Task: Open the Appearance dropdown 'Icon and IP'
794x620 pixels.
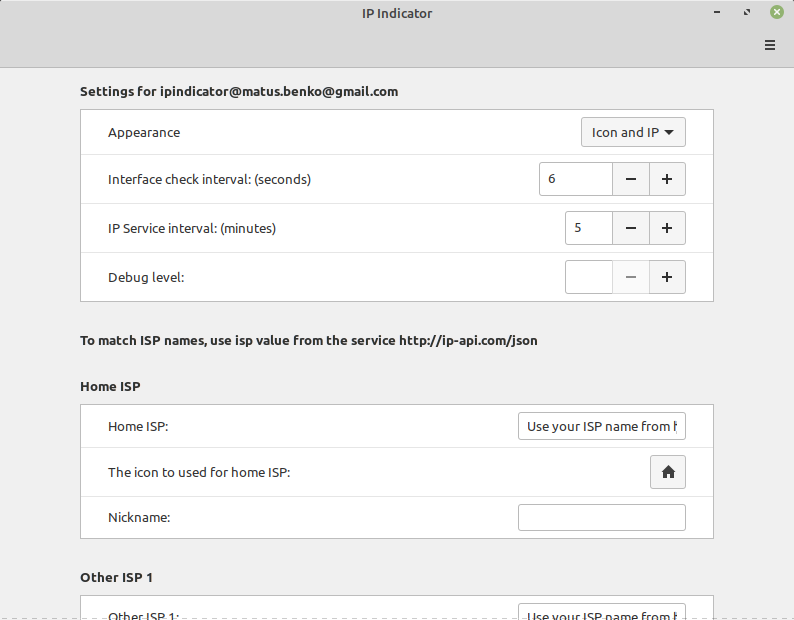Action: [x=633, y=132]
